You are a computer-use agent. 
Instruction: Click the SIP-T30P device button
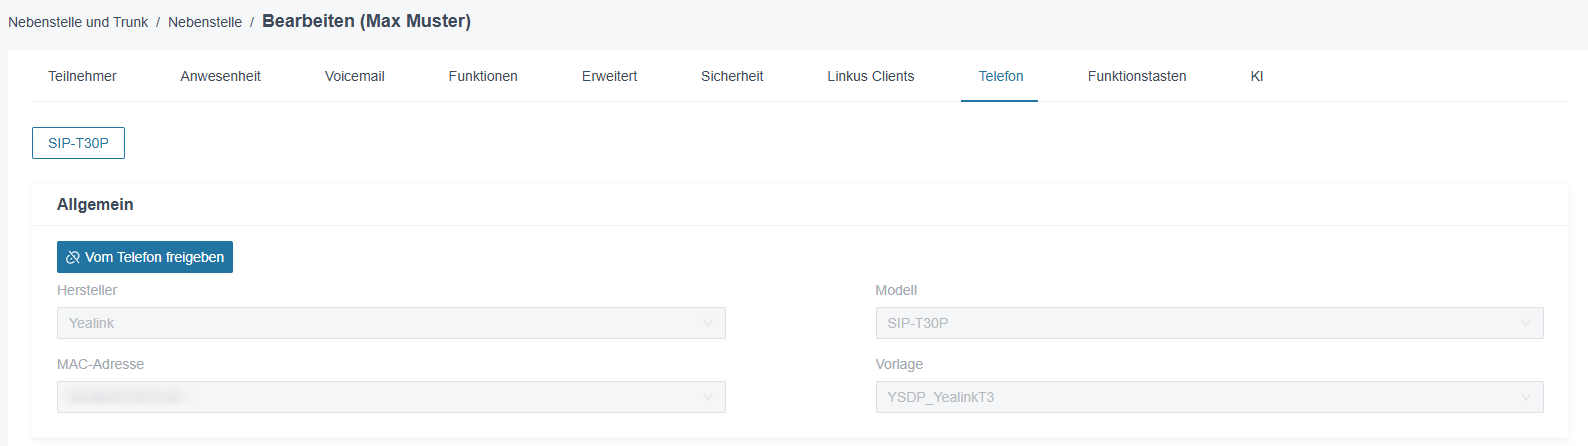78,143
